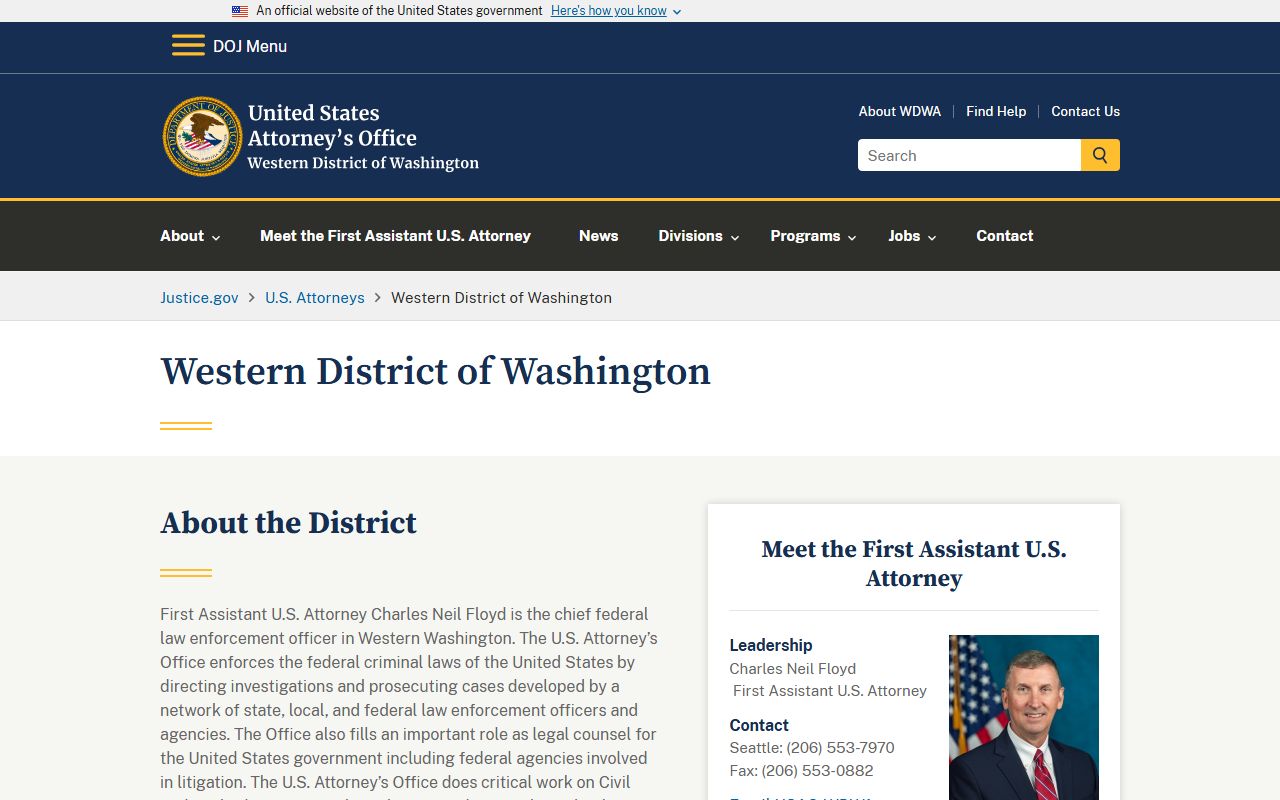The width and height of the screenshot is (1280, 800).
Task: Click the United States Attorney's Office site title
Action: [363, 137]
